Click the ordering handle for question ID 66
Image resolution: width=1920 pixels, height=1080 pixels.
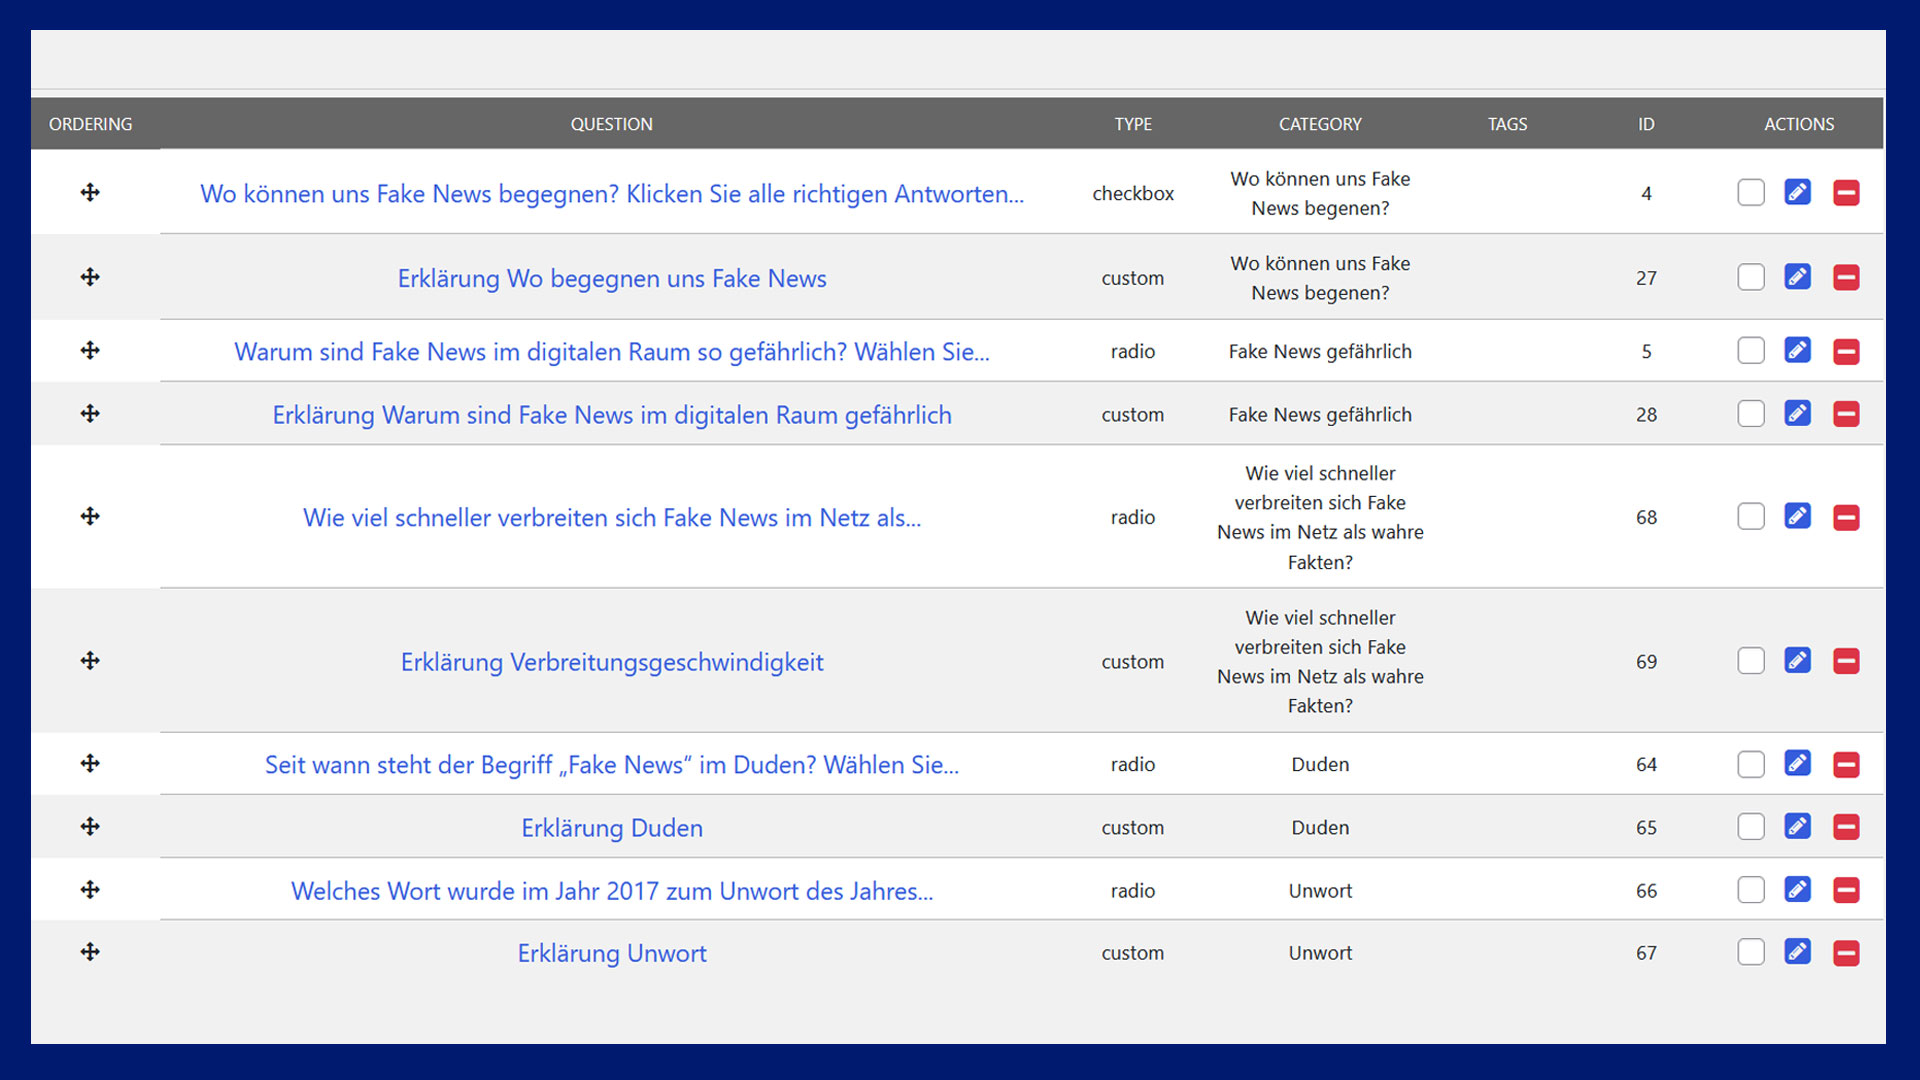90,889
